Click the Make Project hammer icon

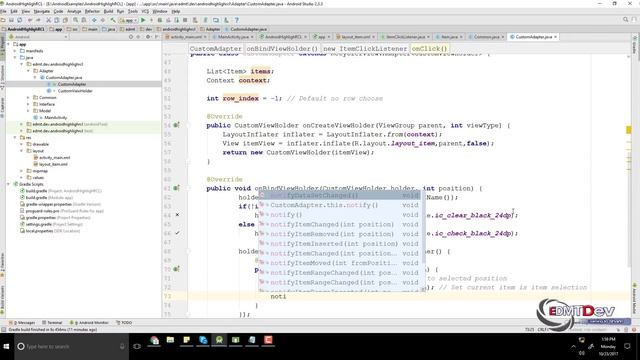113,20
